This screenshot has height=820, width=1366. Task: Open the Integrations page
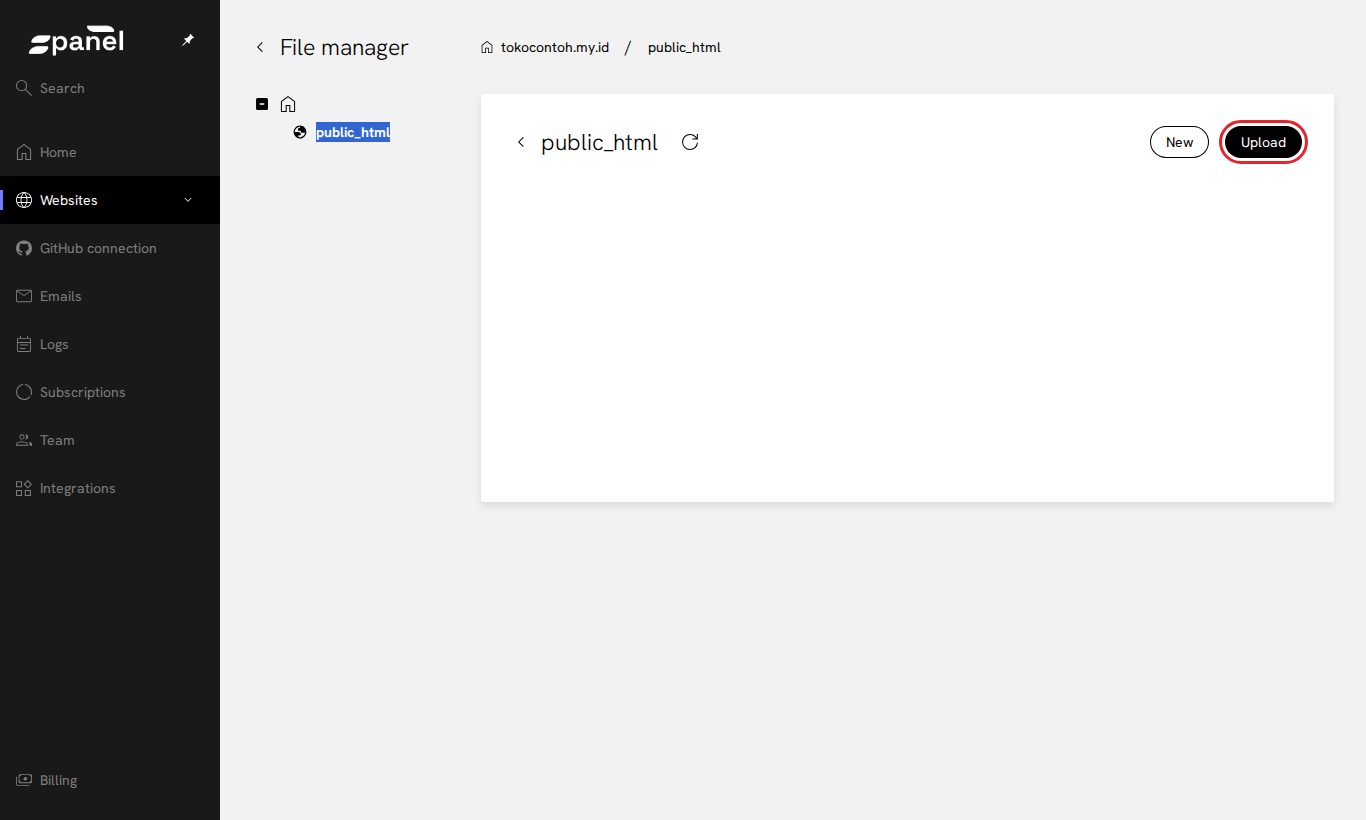tap(78, 488)
